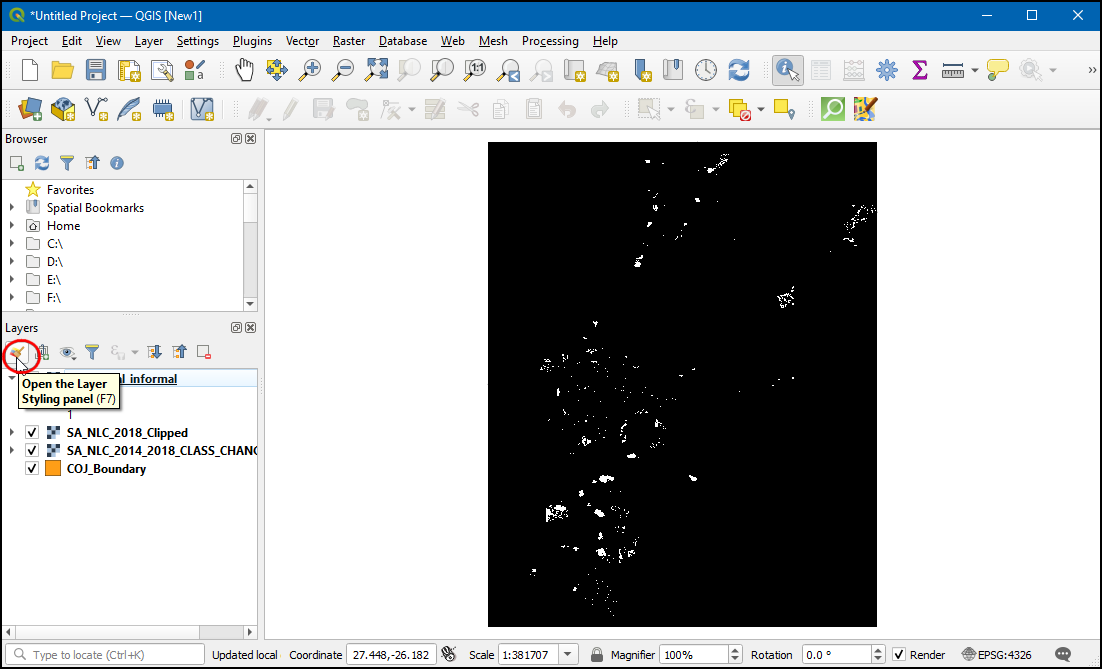Select the COJ_Boundary orange color swatch
The image size is (1102, 669).
[54, 469]
